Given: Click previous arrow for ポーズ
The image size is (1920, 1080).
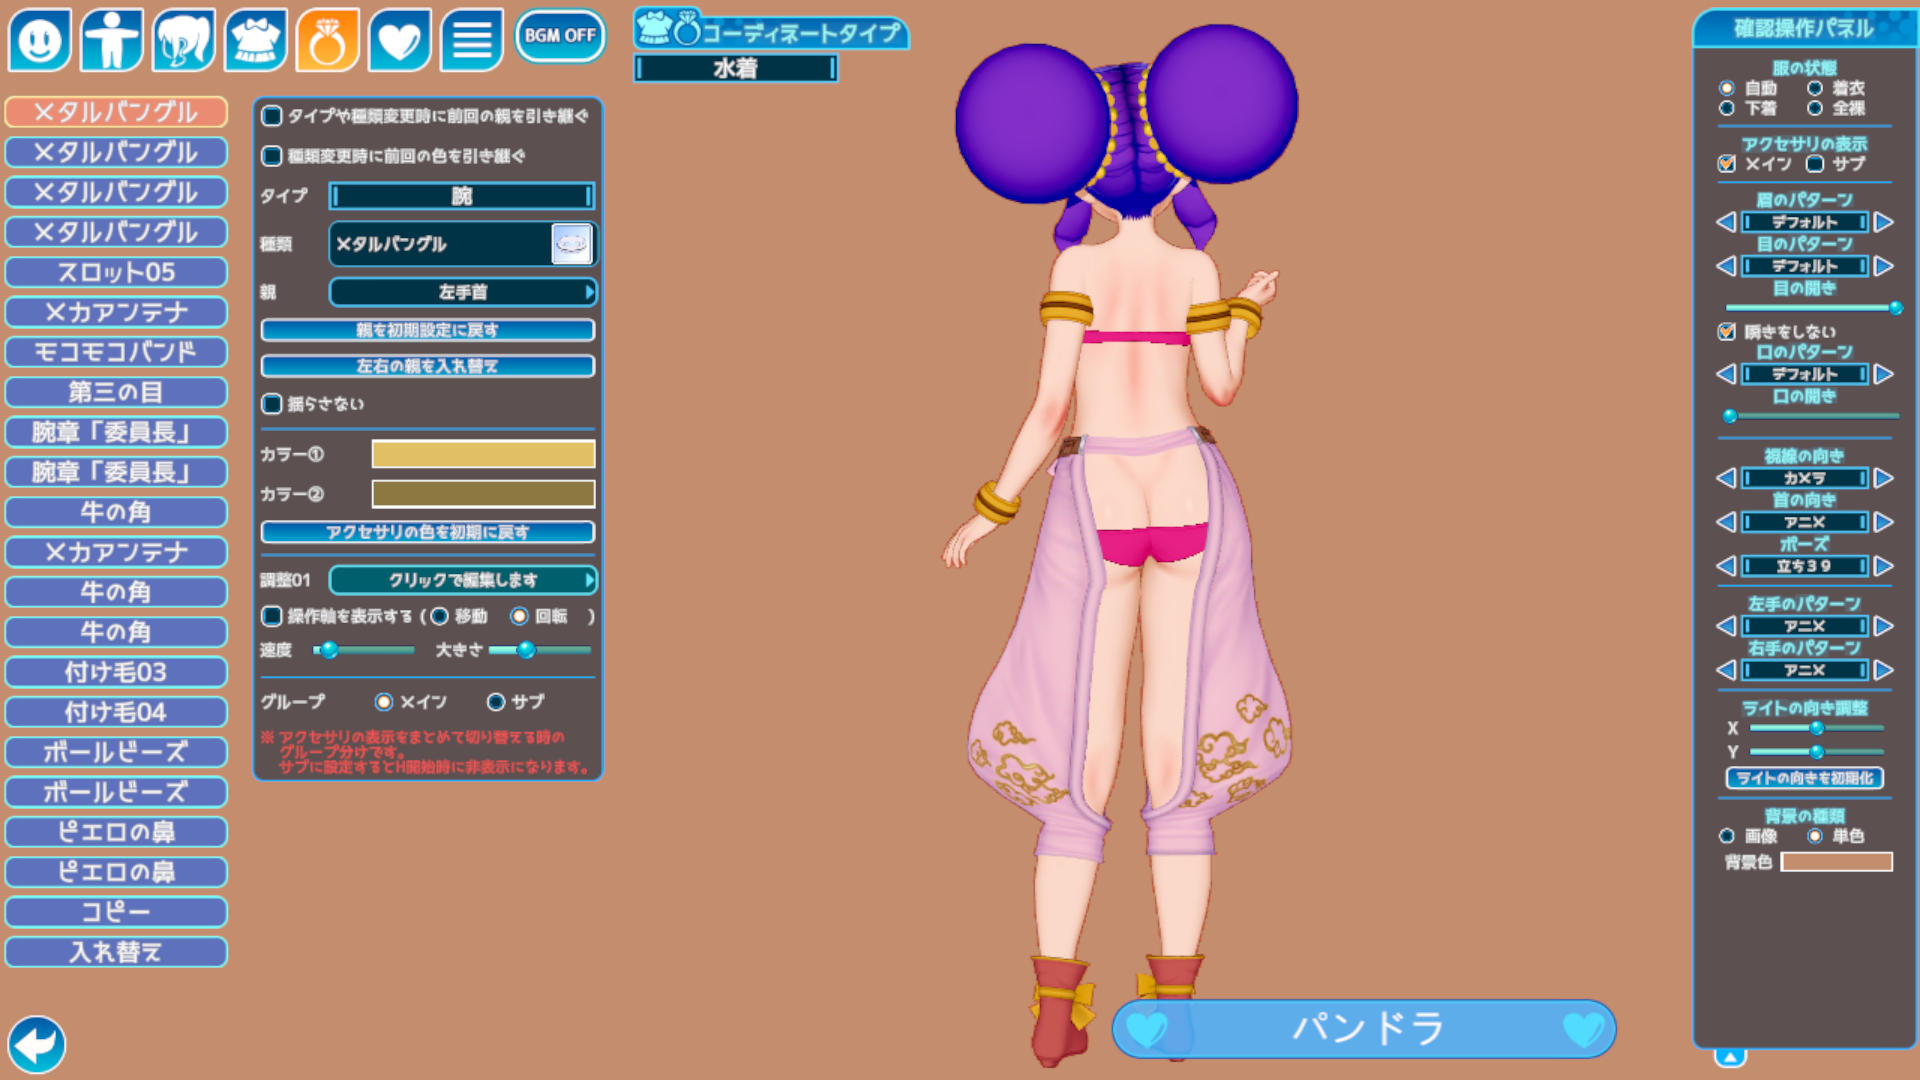Looking at the screenshot, I should [1726, 566].
